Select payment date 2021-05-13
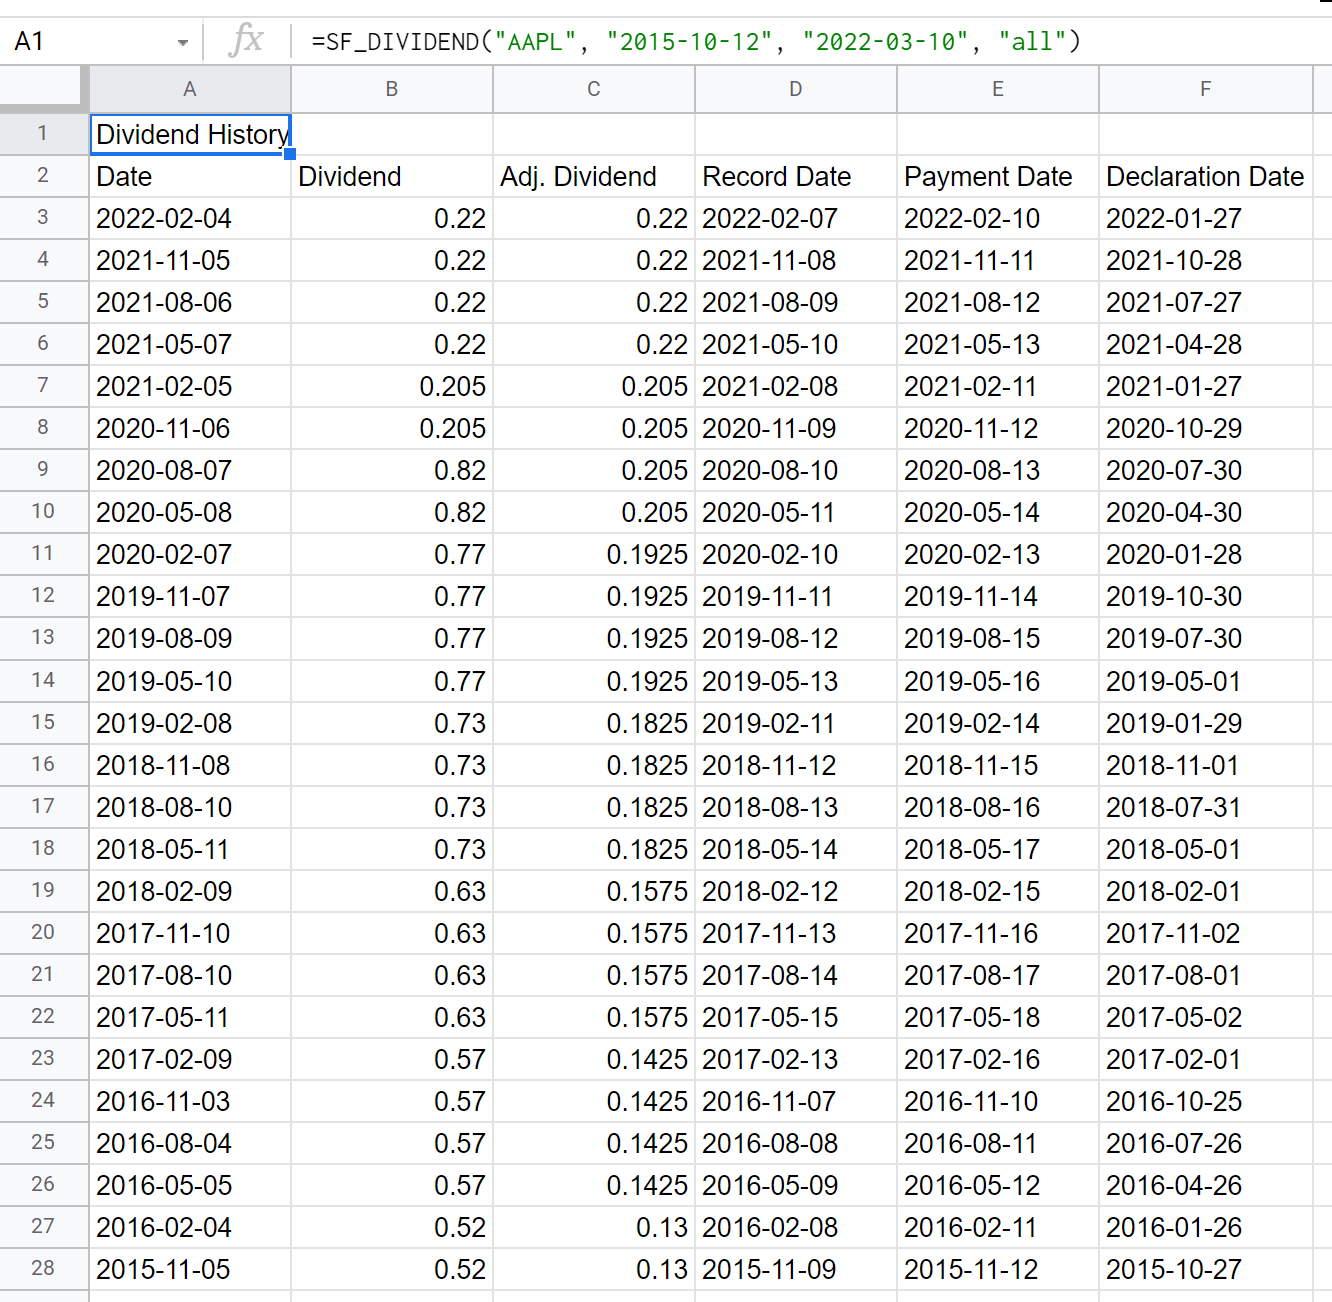This screenshot has height=1302, width=1332. pyautogui.click(x=998, y=344)
